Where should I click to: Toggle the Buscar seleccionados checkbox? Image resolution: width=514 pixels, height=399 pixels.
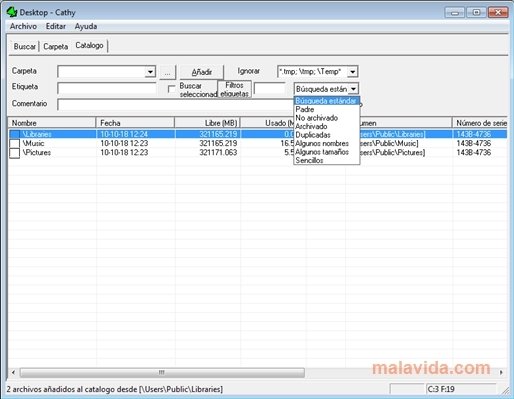pyautogui.click(x=171, y=89)
